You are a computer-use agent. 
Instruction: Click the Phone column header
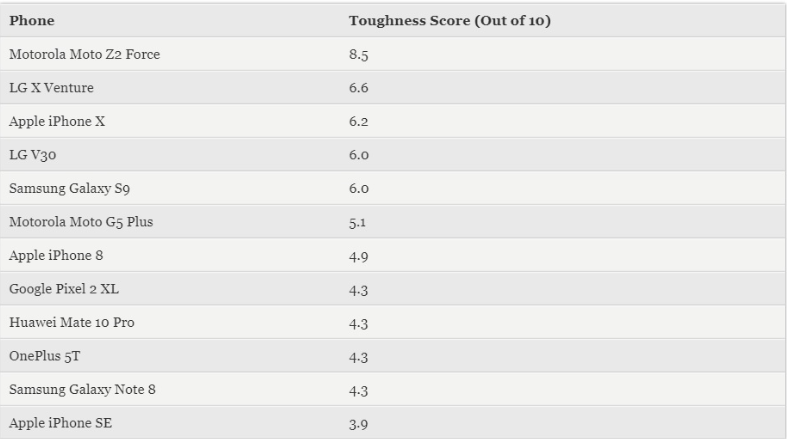click(x=32, y=21)
